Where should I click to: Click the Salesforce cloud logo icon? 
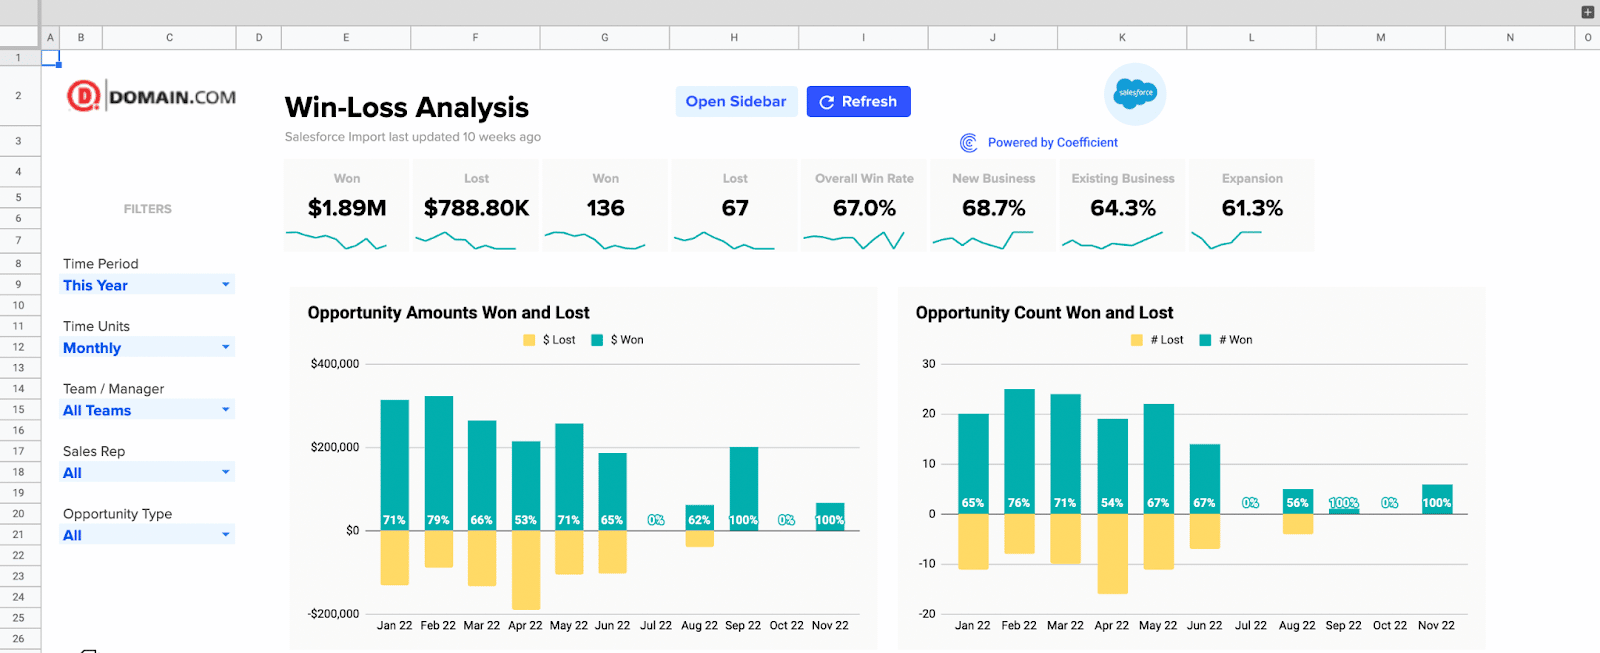(1135, 94)
